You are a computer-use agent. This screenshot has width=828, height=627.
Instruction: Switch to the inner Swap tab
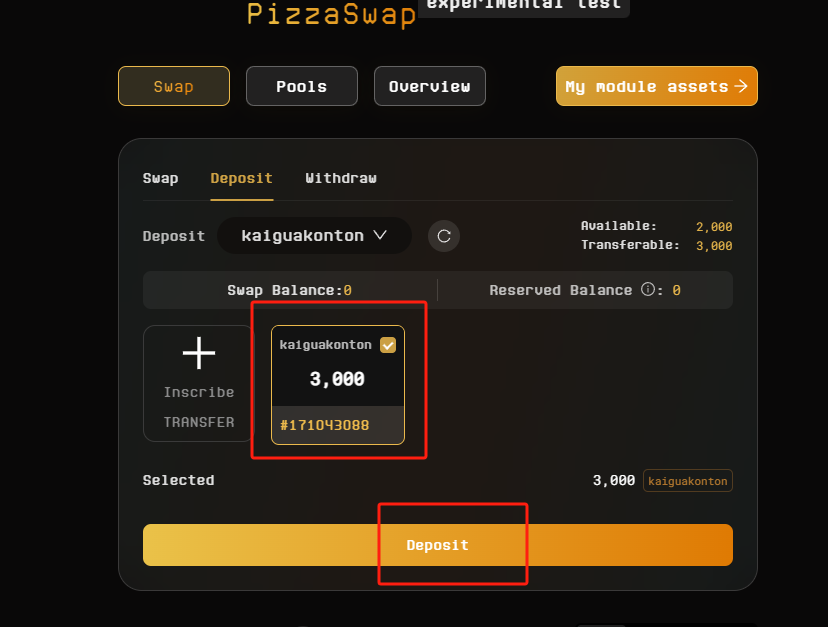[x=160, y=178]
